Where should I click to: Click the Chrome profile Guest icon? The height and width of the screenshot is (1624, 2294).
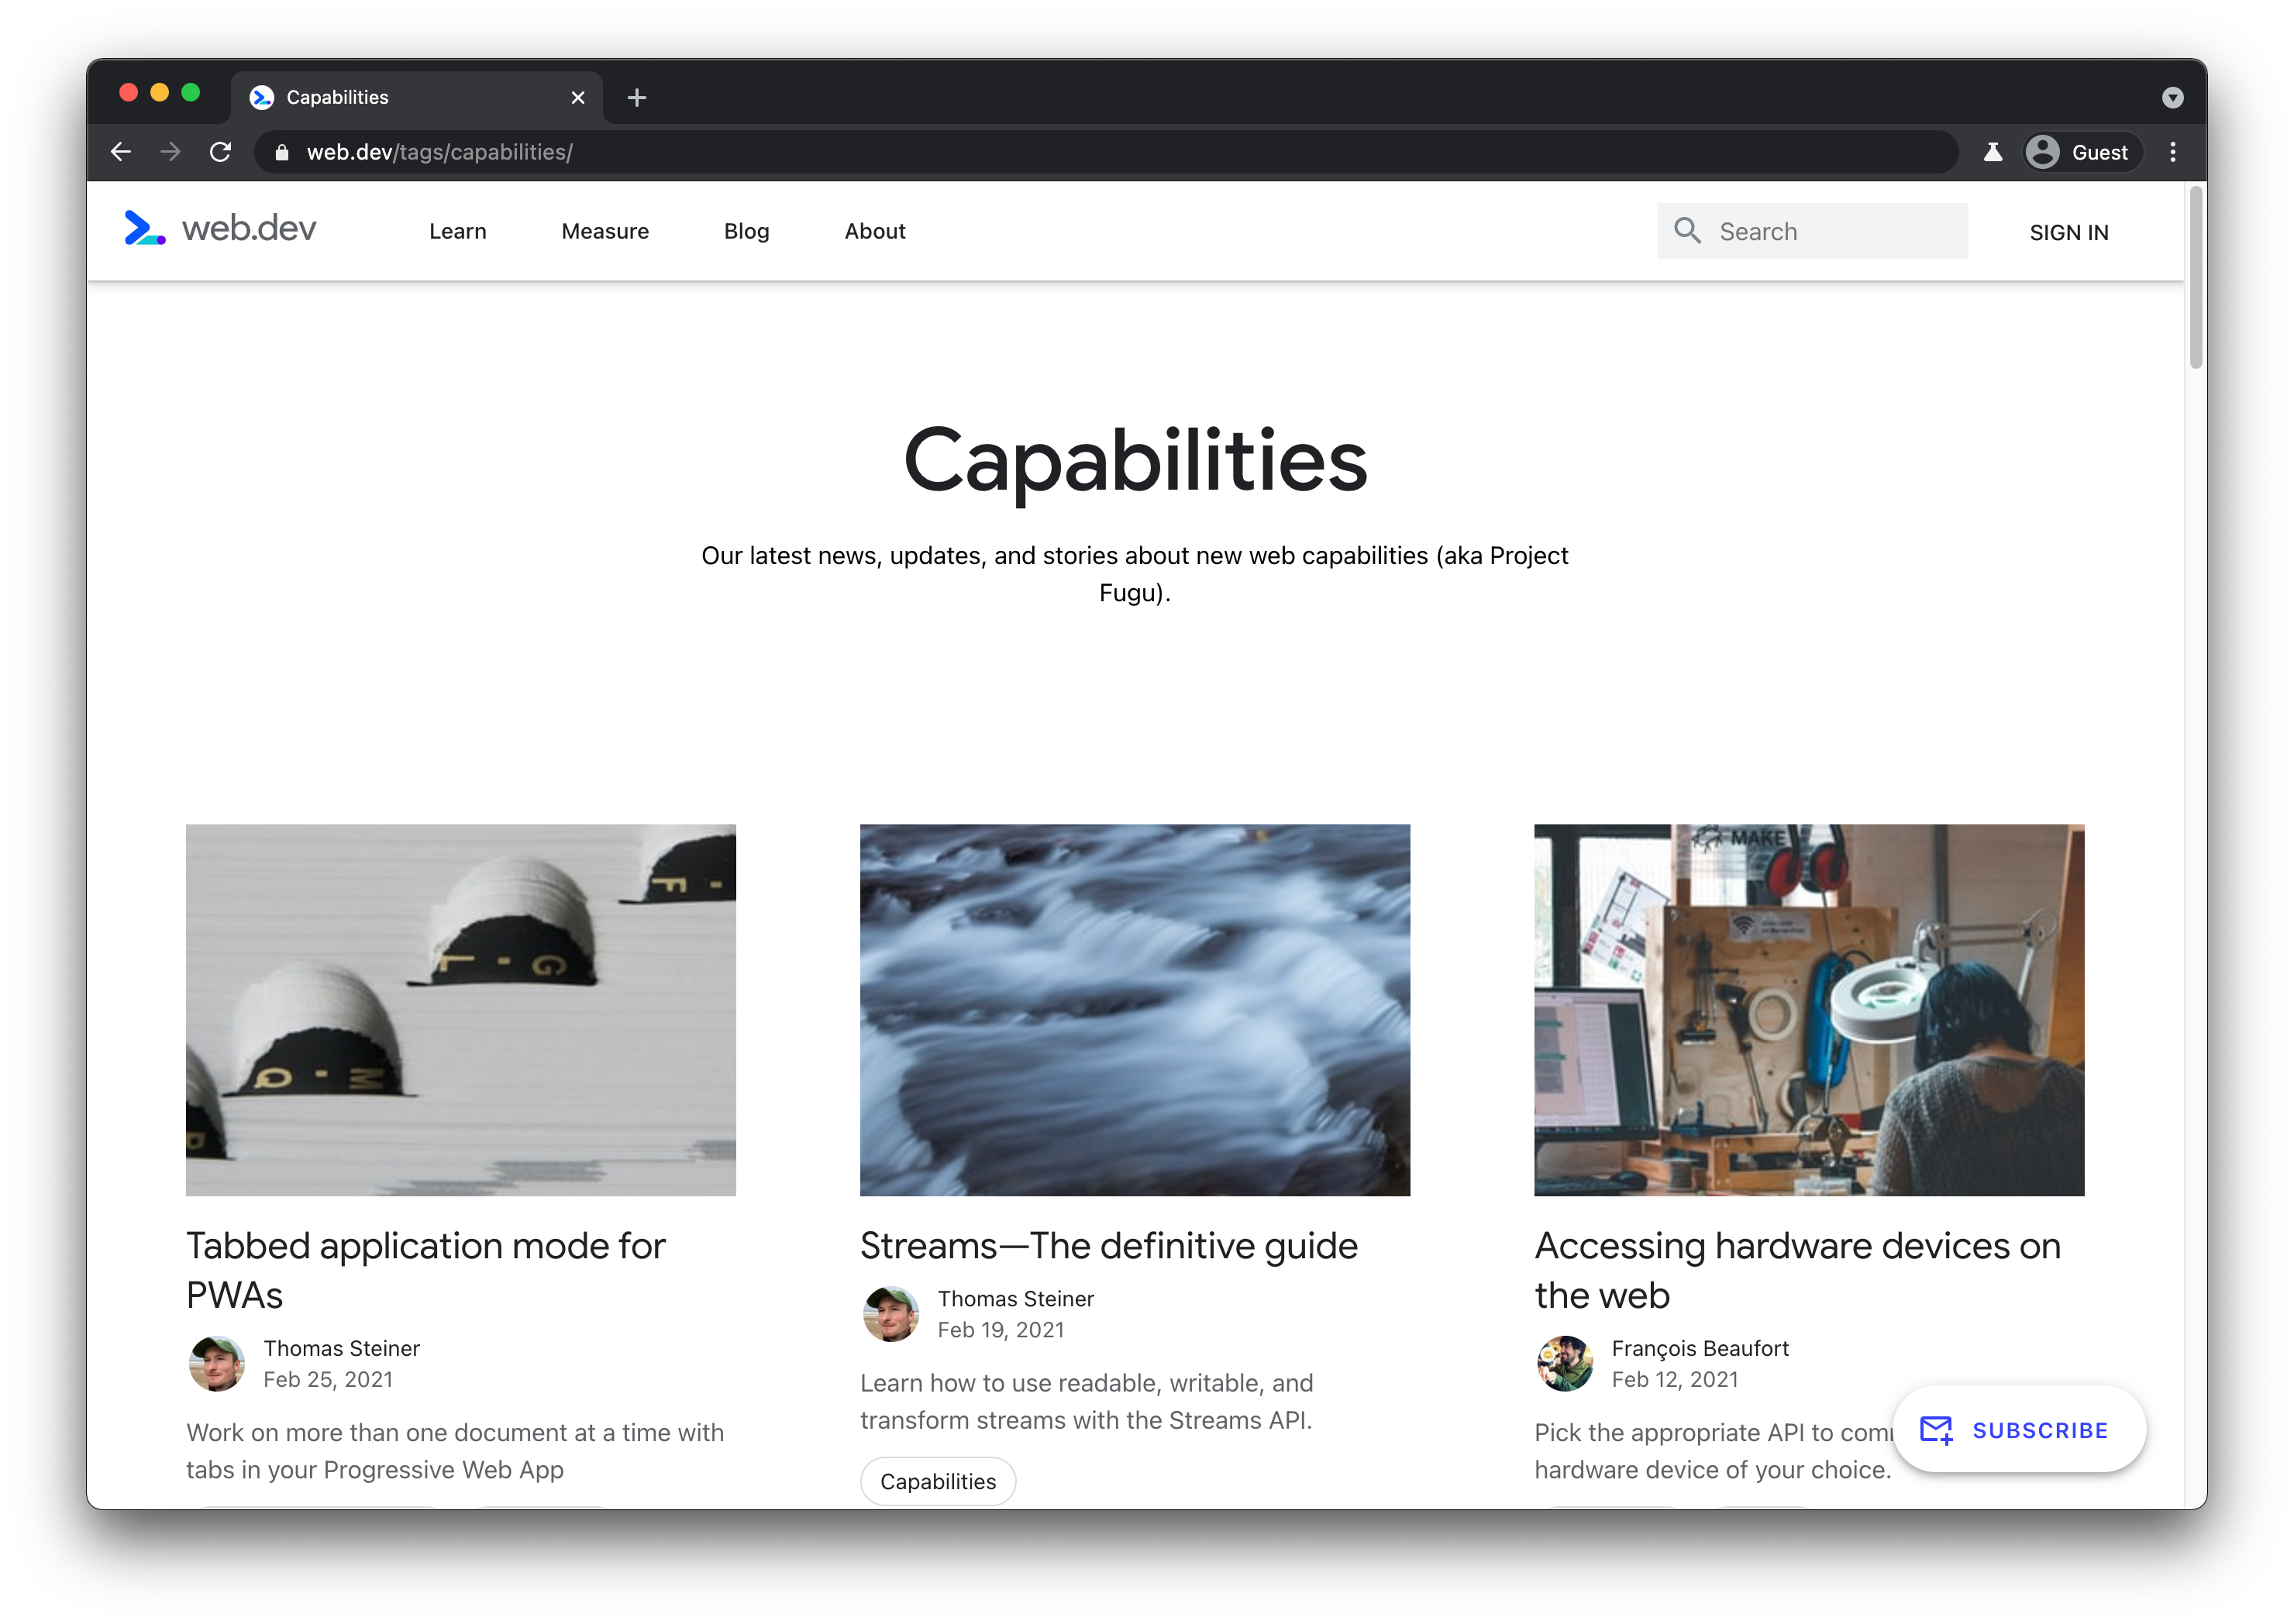click(2043, 153)
